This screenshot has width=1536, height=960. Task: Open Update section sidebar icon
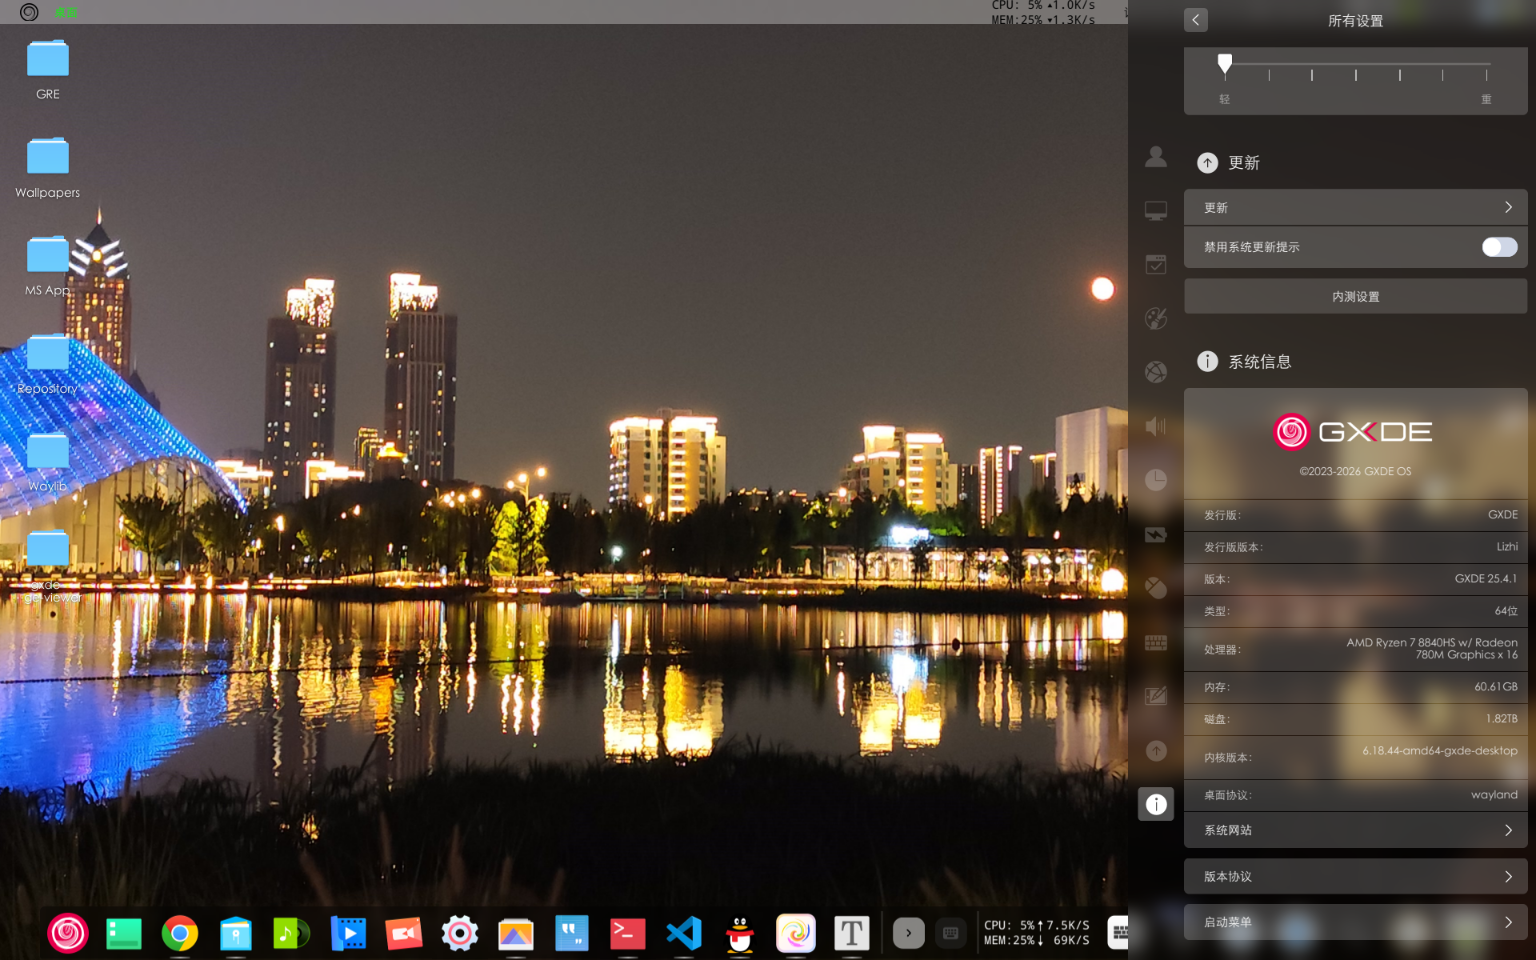pyautogui.click(x=1156, y=750)
